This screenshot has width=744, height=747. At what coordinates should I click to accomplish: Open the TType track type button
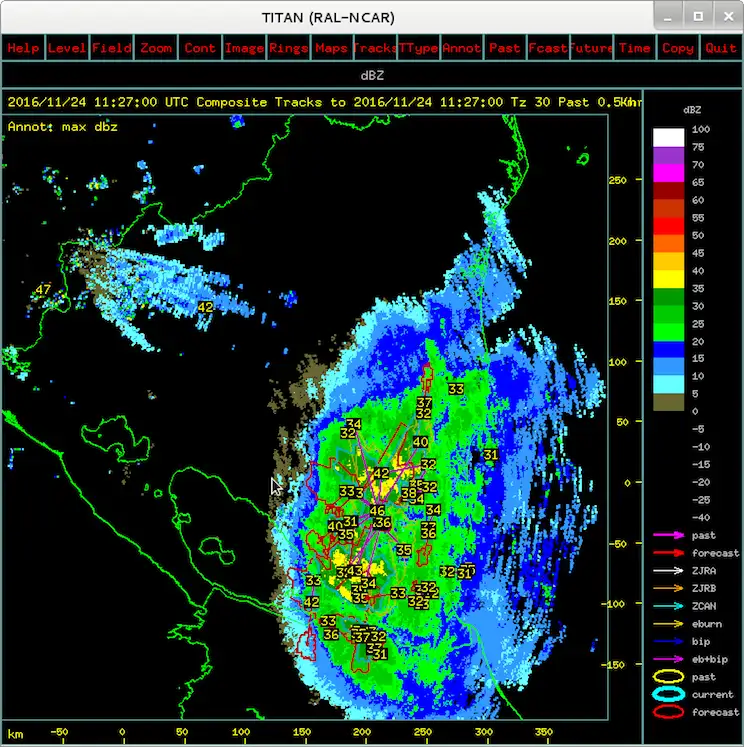(418, 48)
